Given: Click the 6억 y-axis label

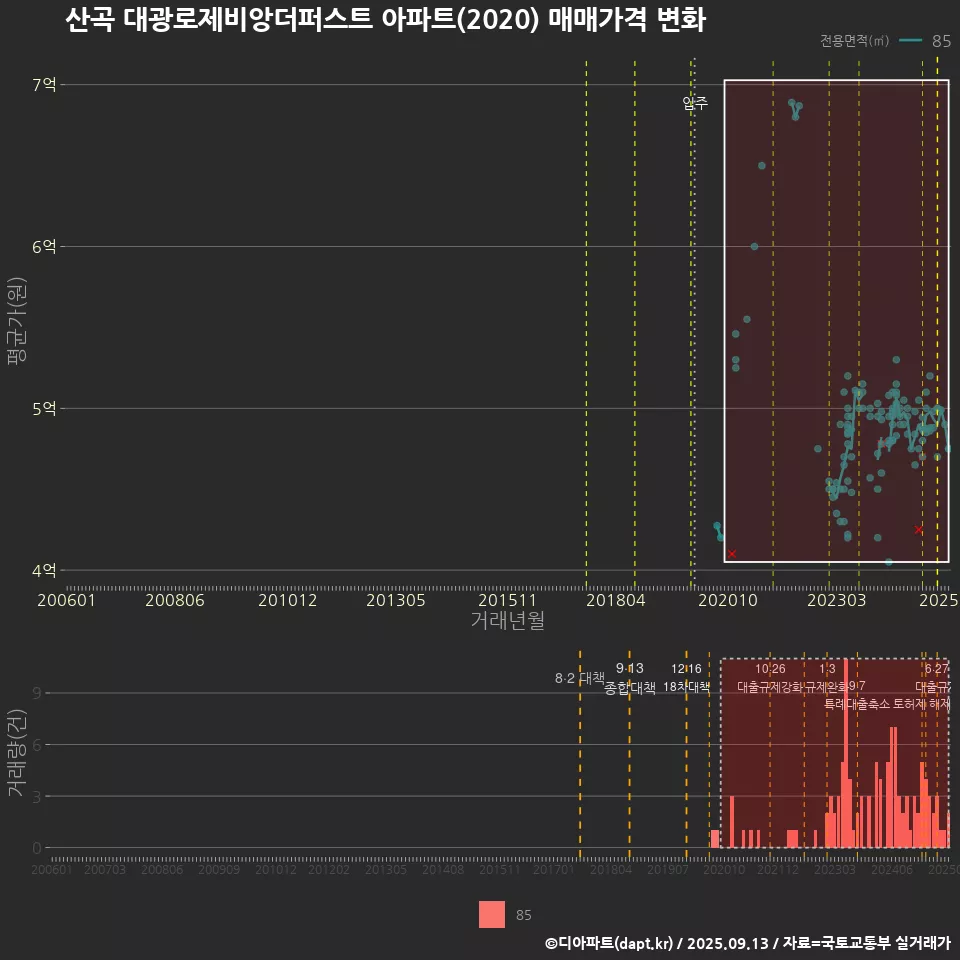Looking at the screenshot, I should (x=44, y=247).
